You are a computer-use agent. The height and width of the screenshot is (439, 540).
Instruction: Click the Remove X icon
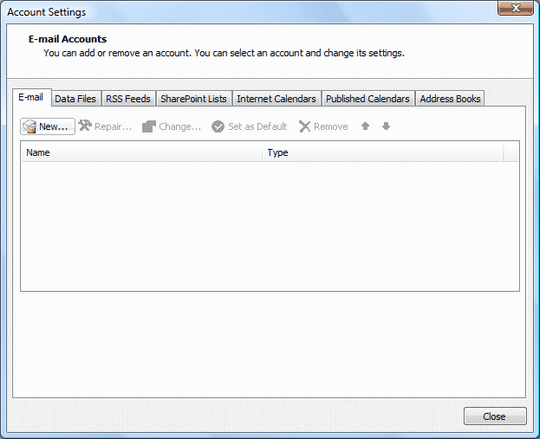click(304, 126)
